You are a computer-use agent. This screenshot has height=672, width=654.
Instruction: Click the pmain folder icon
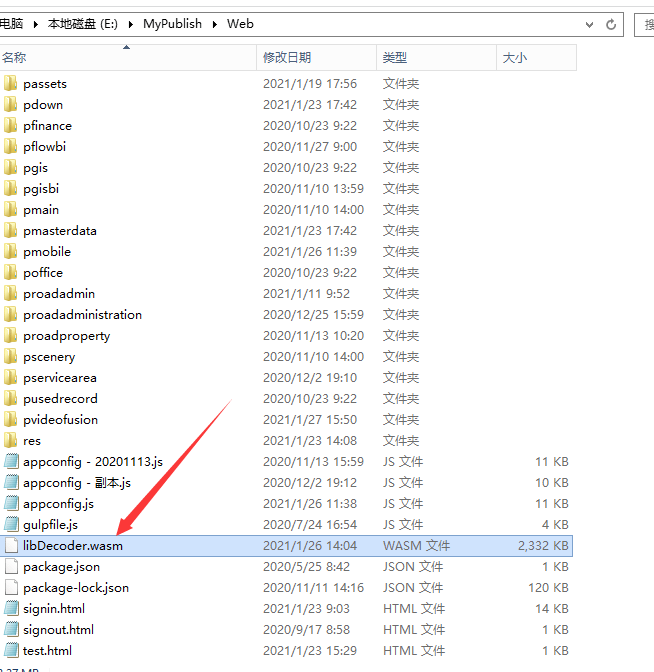point(10,210)
